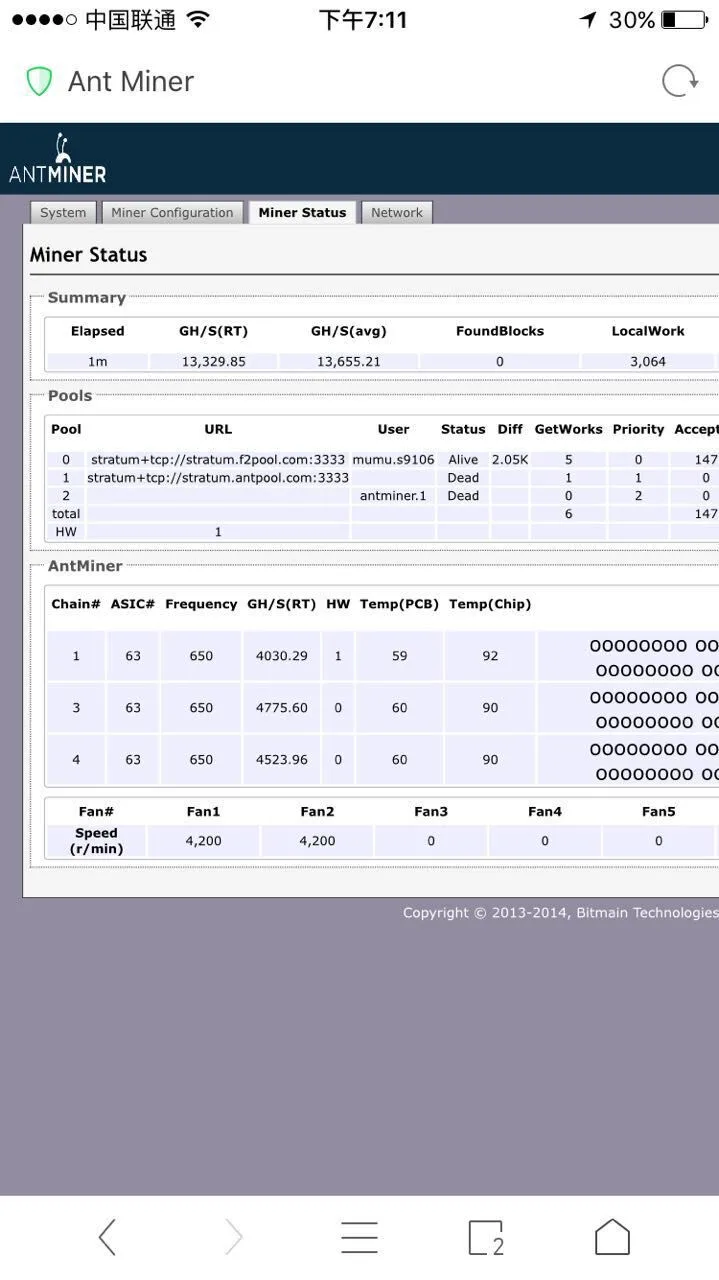Click LocalWork value 3,064
The width and height of the screenshot is (719, 1280).
point(648,362)
